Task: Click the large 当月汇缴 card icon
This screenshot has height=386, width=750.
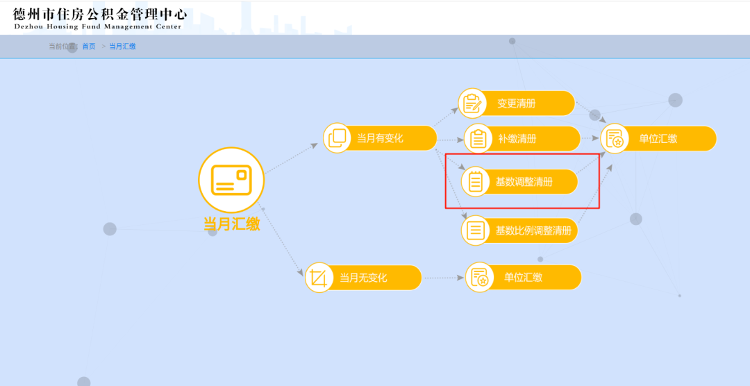Action: point(232,180)
